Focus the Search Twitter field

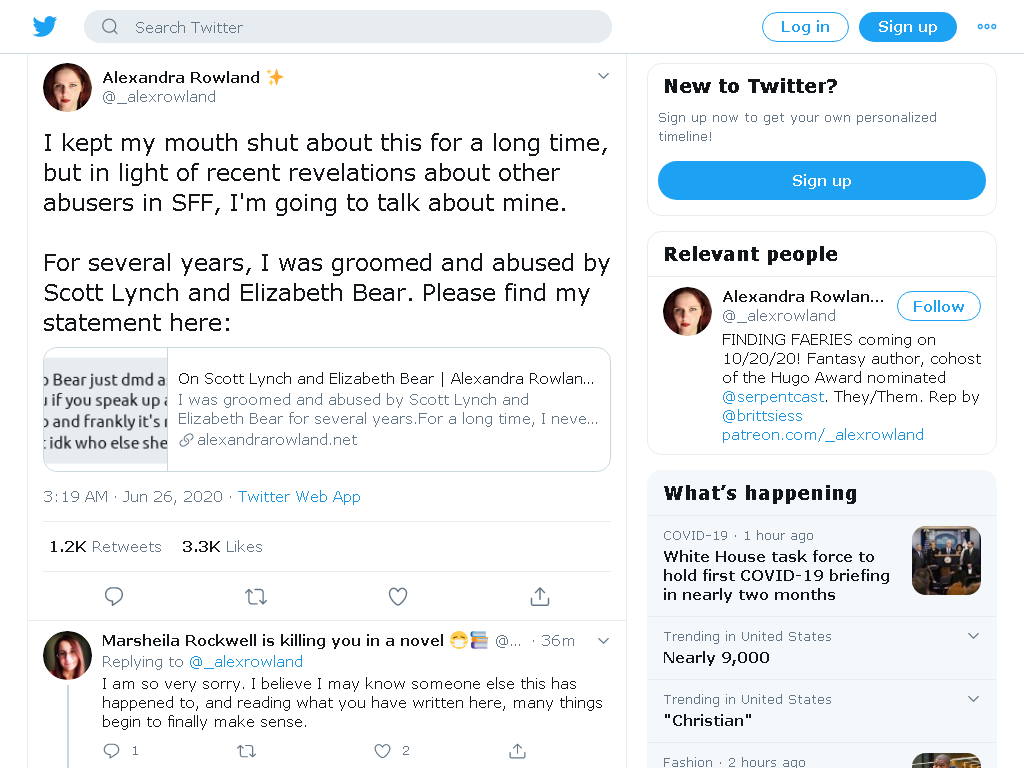(347, 27)
